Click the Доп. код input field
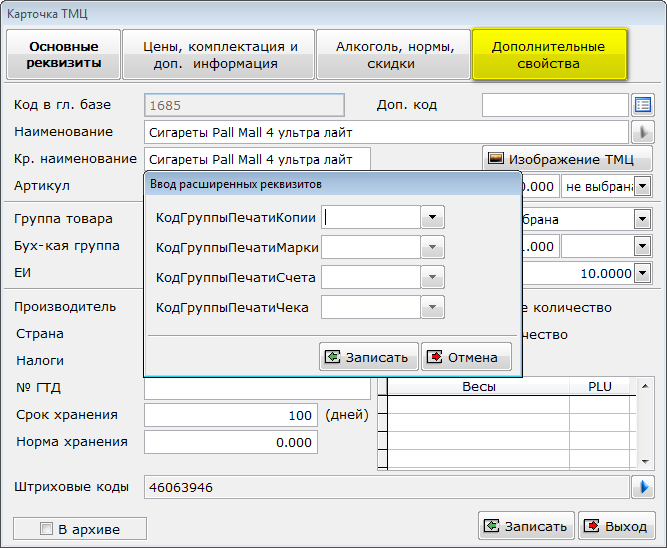This screenshot has width=667, height=548. (555, 105)
